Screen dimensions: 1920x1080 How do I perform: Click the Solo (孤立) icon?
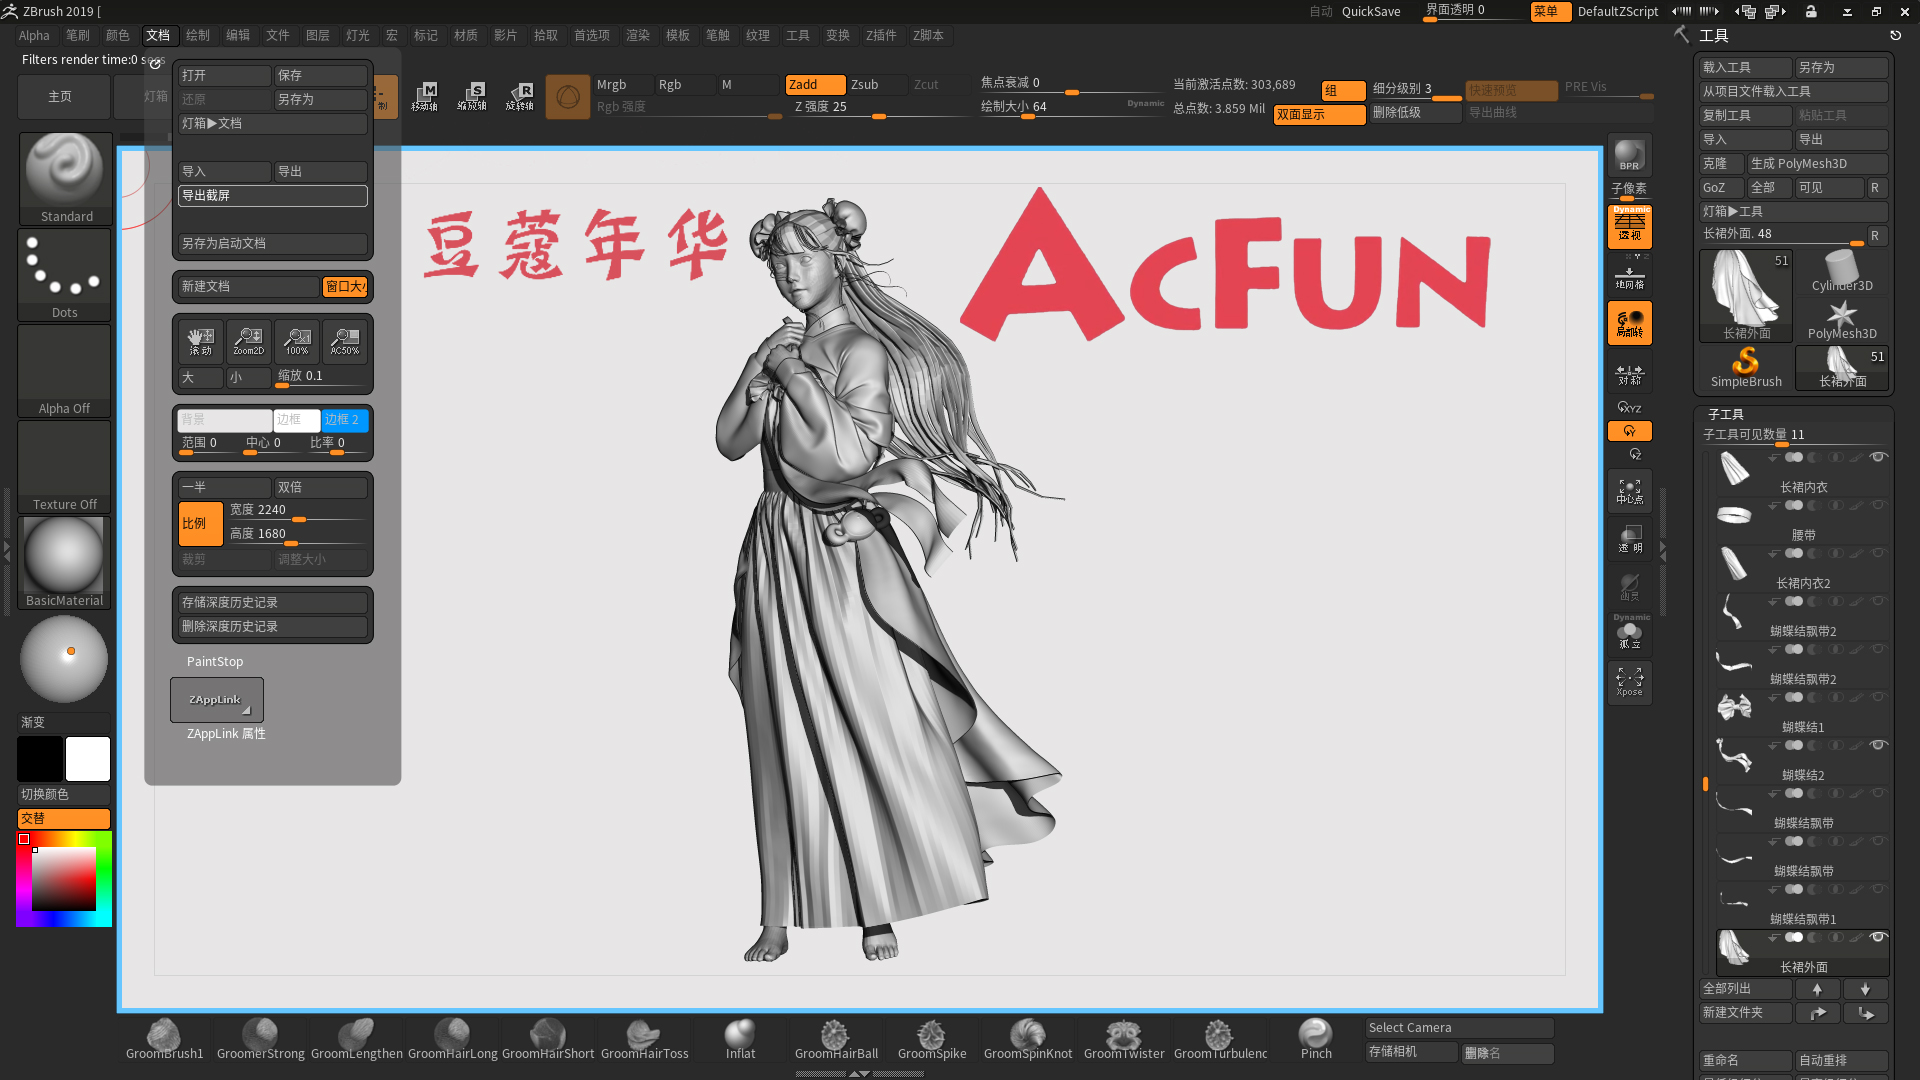tap(1629, 634)
